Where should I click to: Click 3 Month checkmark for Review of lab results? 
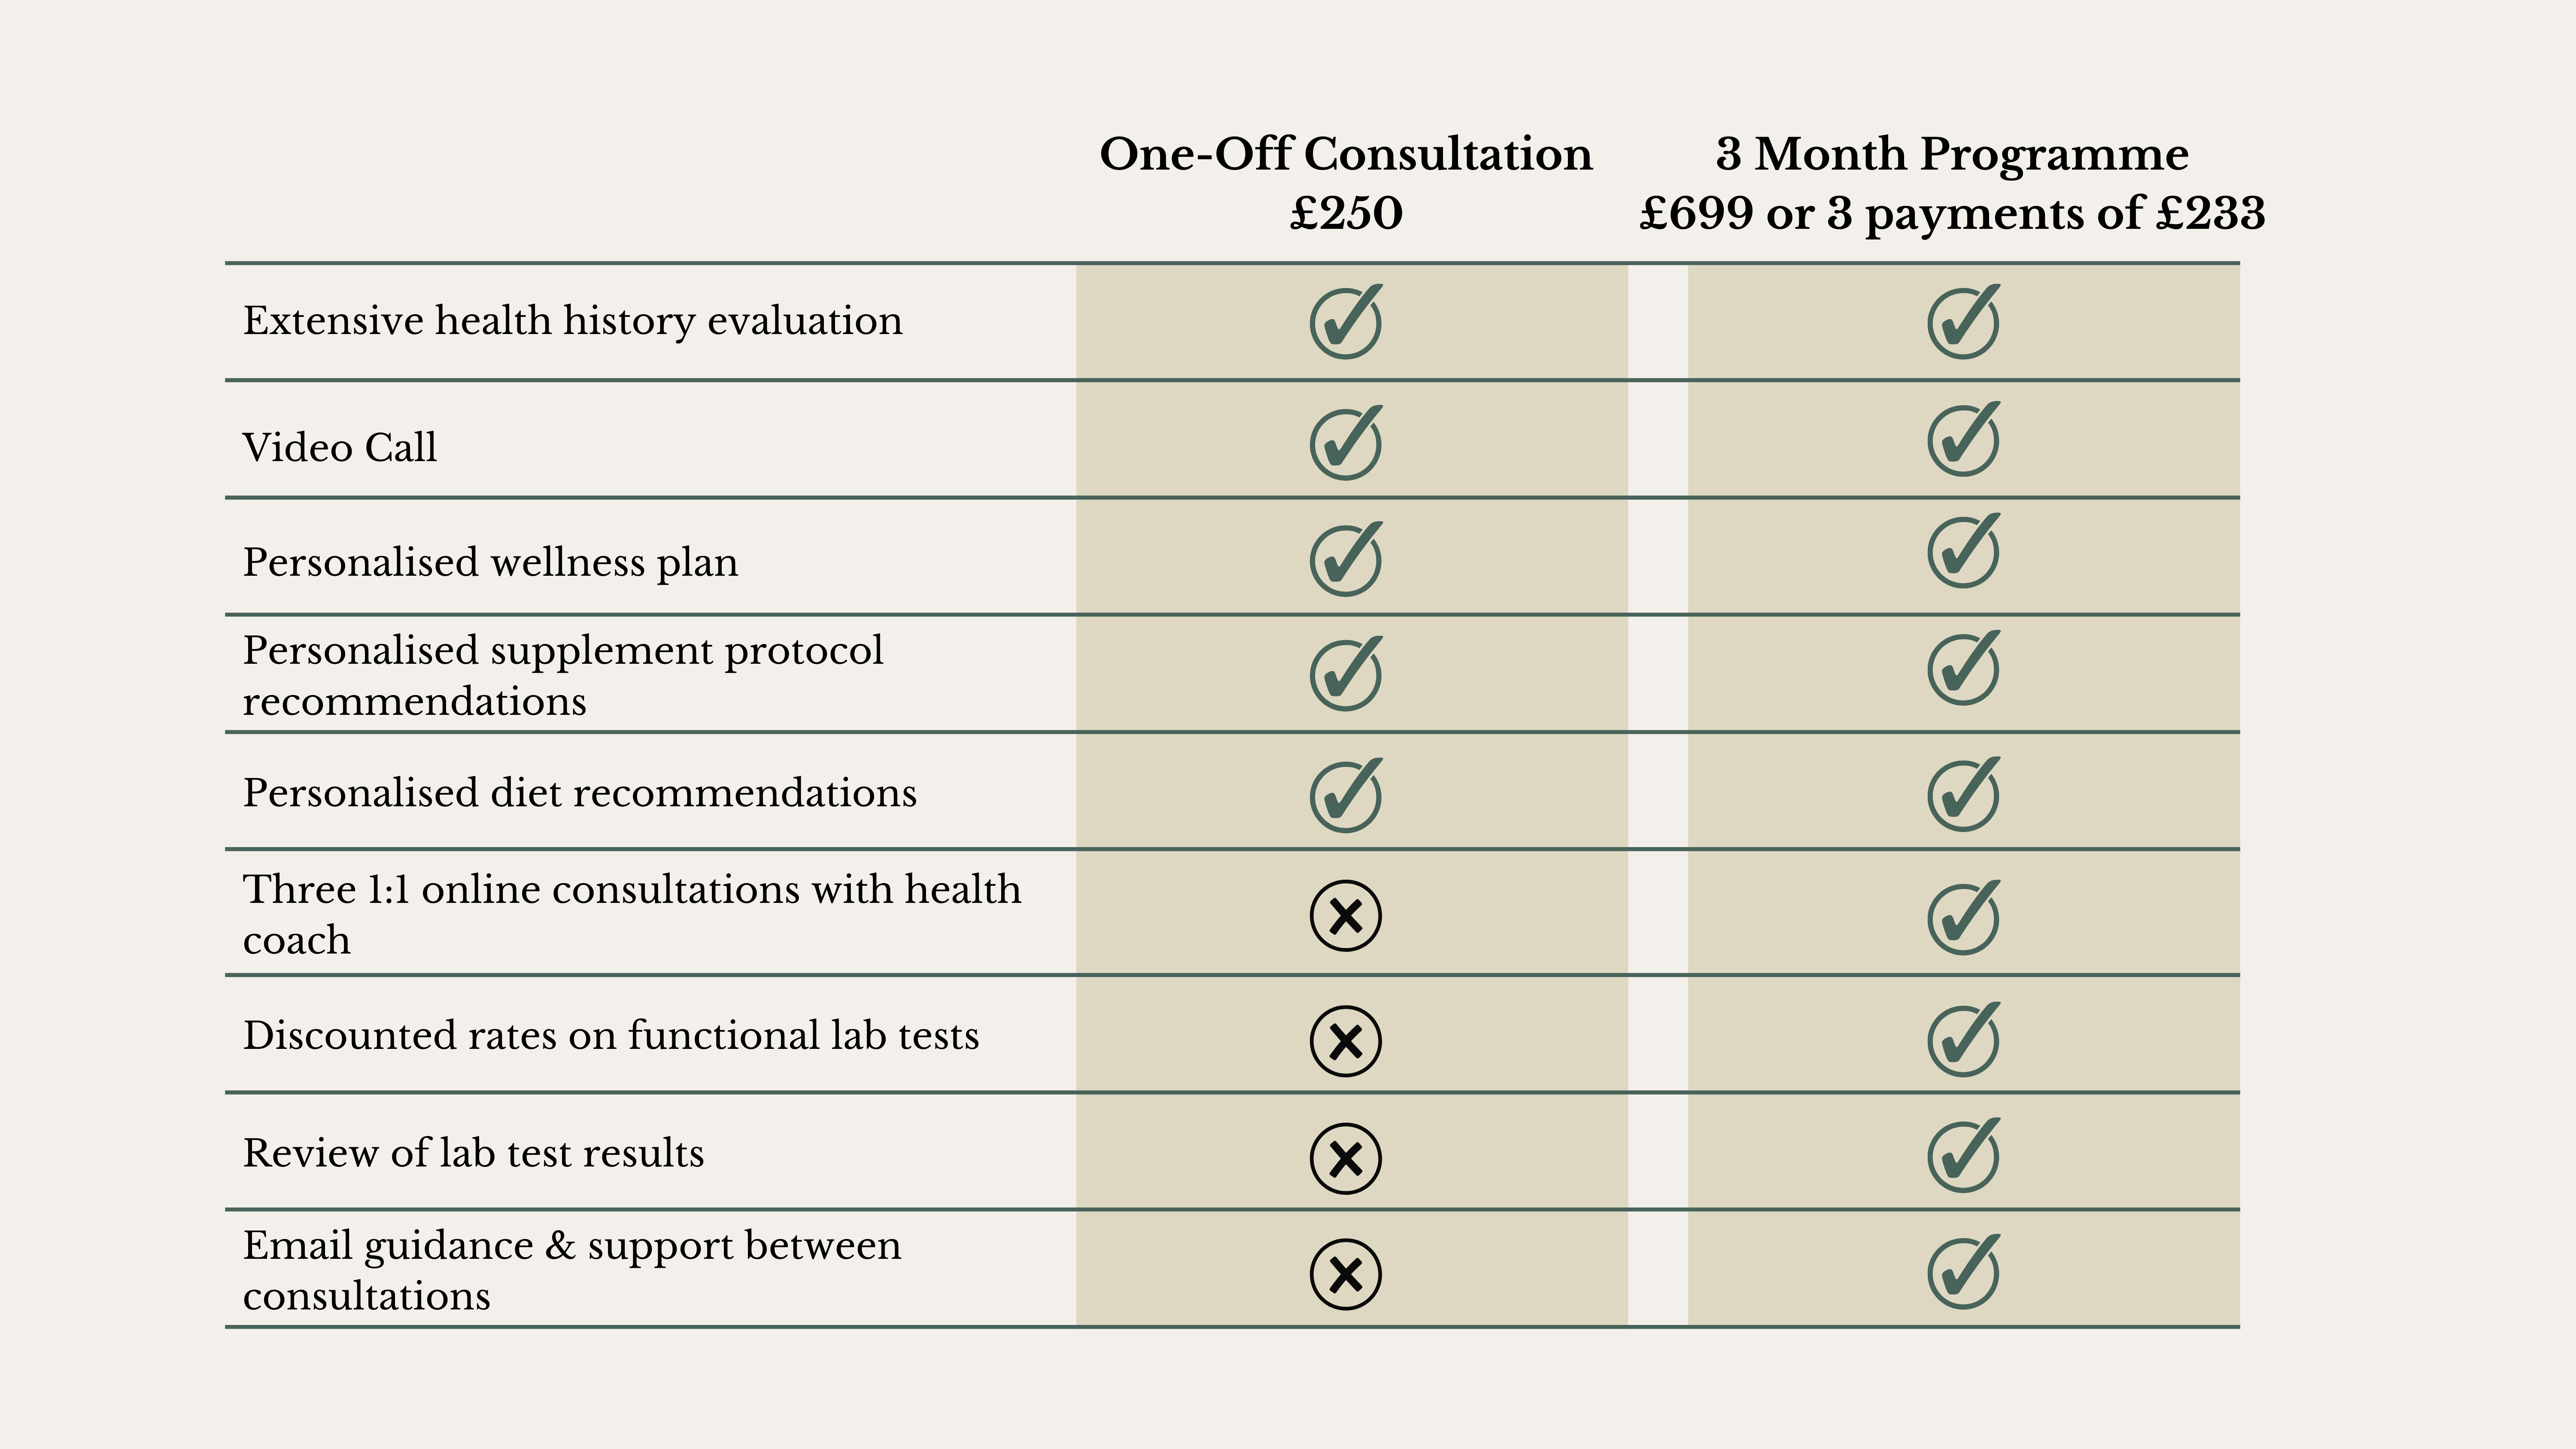pos(1962,1156)
